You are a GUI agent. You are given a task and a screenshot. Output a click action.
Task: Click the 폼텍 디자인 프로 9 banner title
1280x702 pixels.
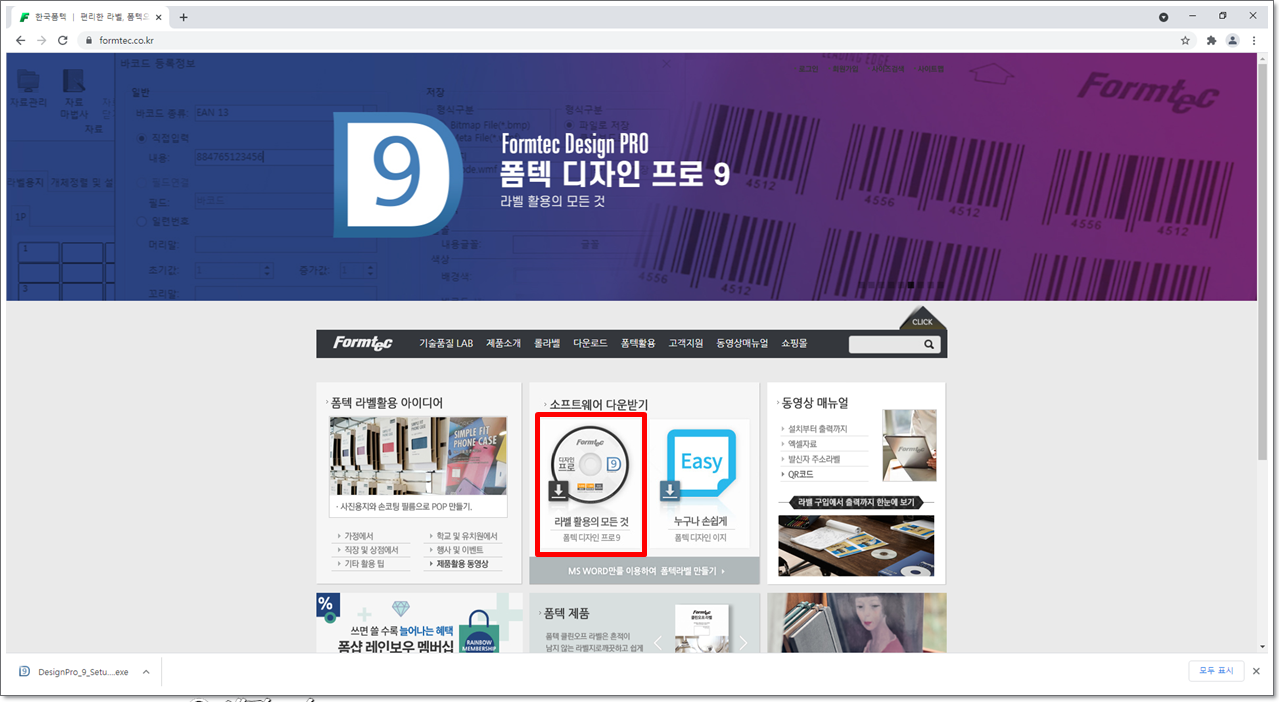pos(615,175)
